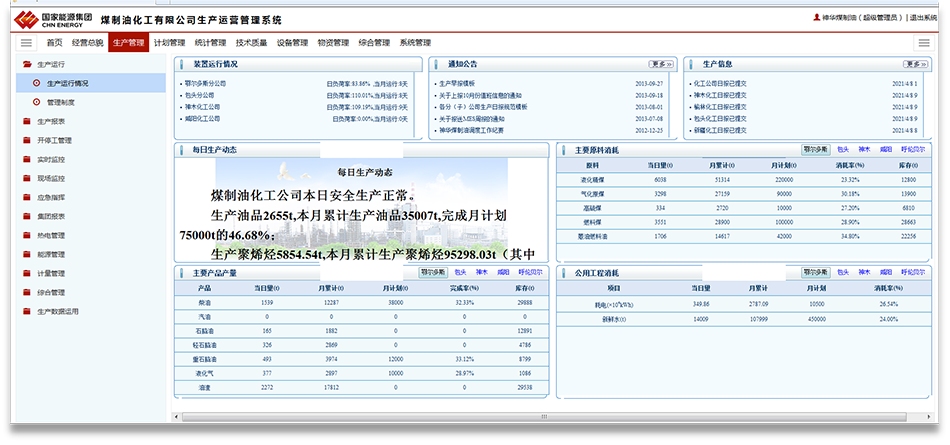The width and height of the screenshot is (950, 445).
Task: Click 包头分公司 in 装置运行情况 panel
Action: coord(199,95)
